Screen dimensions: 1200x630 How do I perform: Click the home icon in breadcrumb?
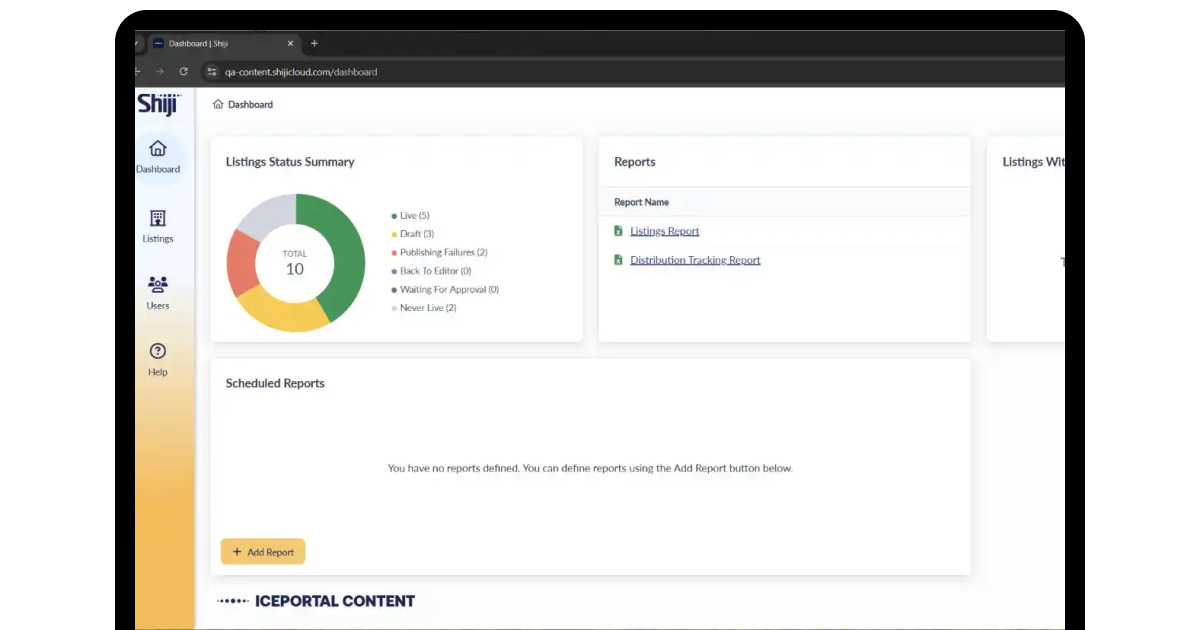click(x=218, y=104)
